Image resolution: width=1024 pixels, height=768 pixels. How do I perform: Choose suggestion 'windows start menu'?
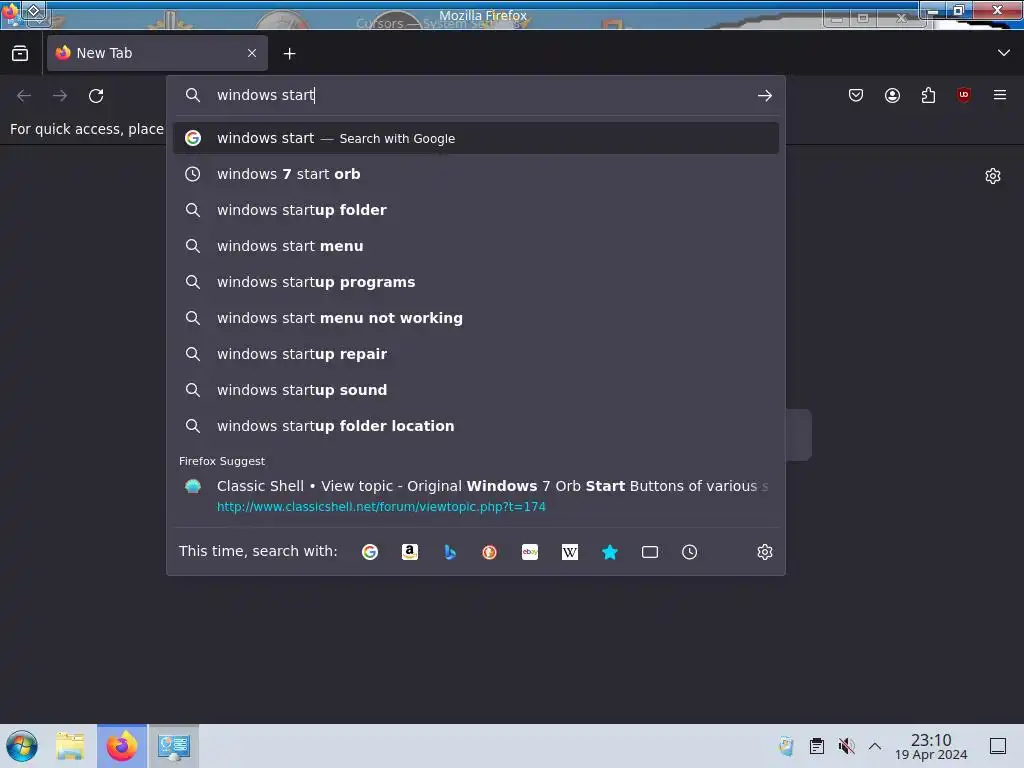tap(475, 246)
